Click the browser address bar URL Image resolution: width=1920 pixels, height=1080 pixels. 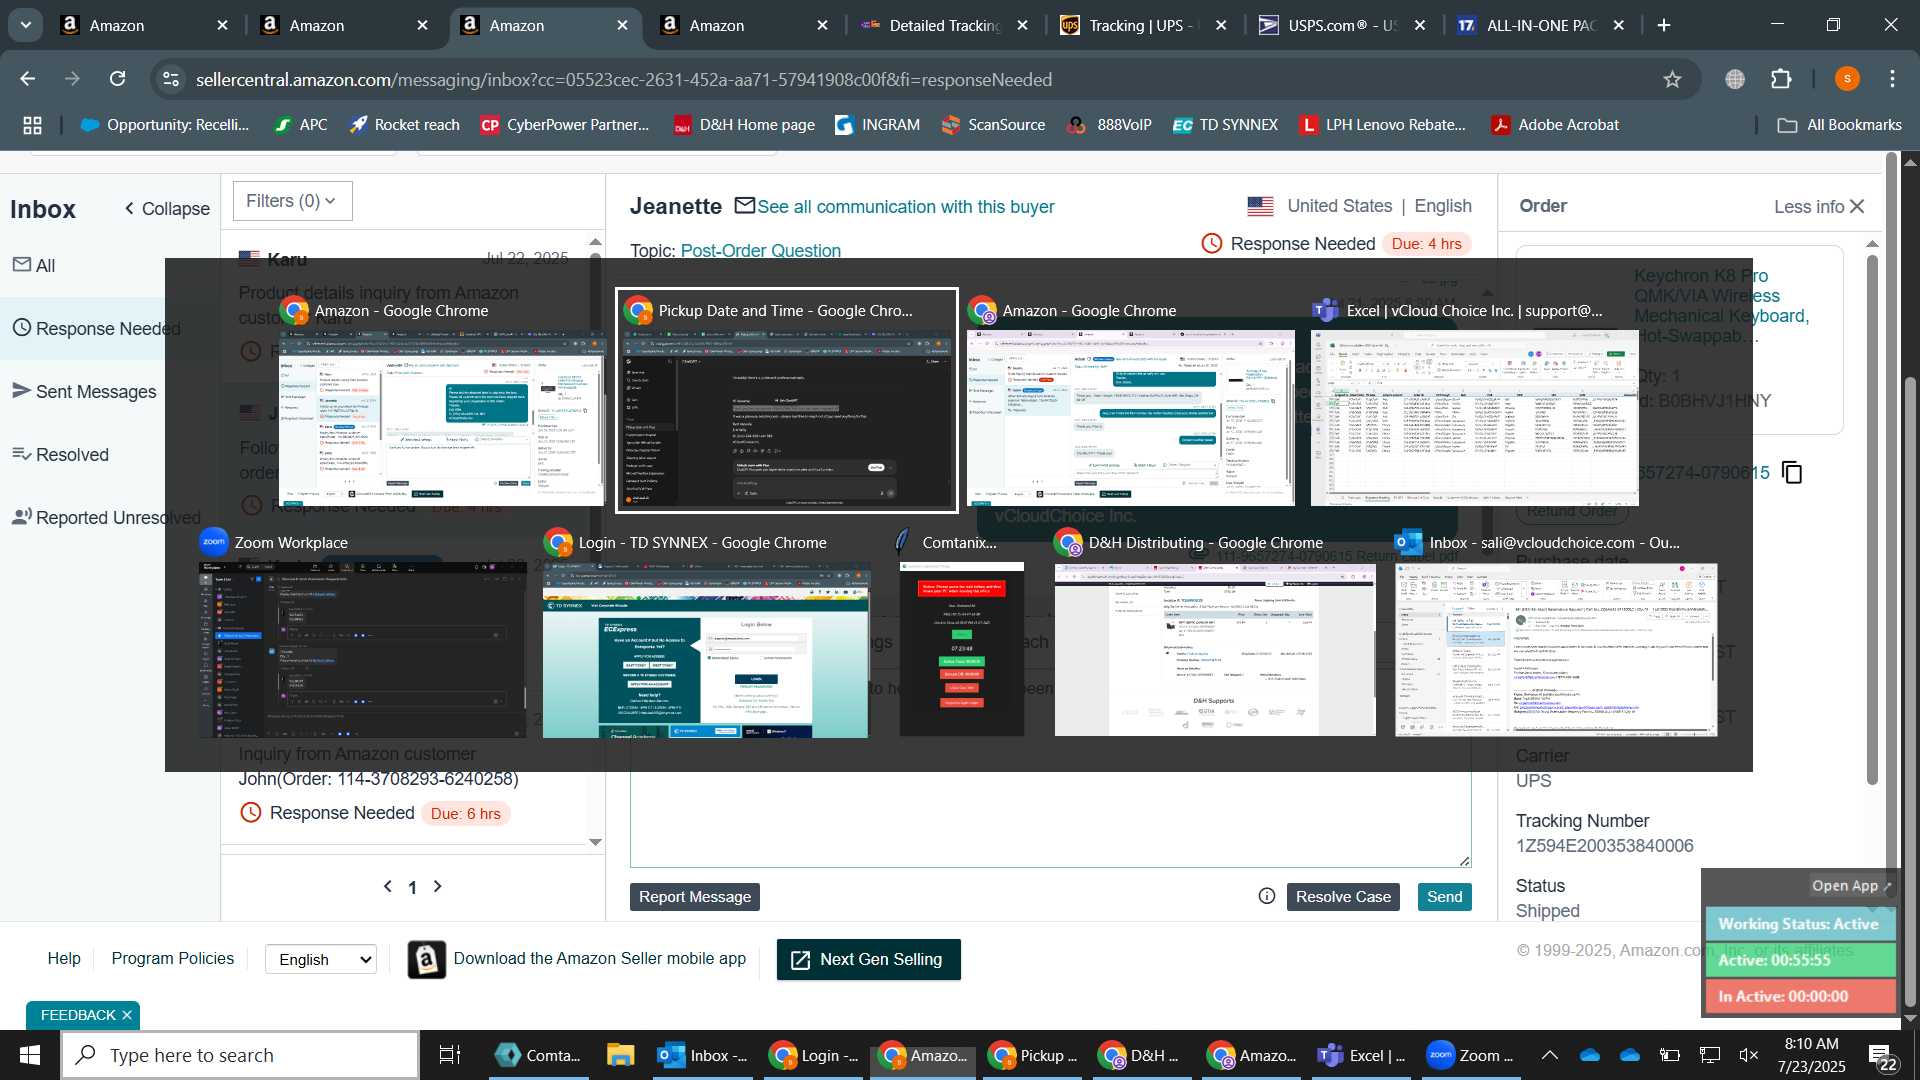pyautogui.click(x=623, y=79)
